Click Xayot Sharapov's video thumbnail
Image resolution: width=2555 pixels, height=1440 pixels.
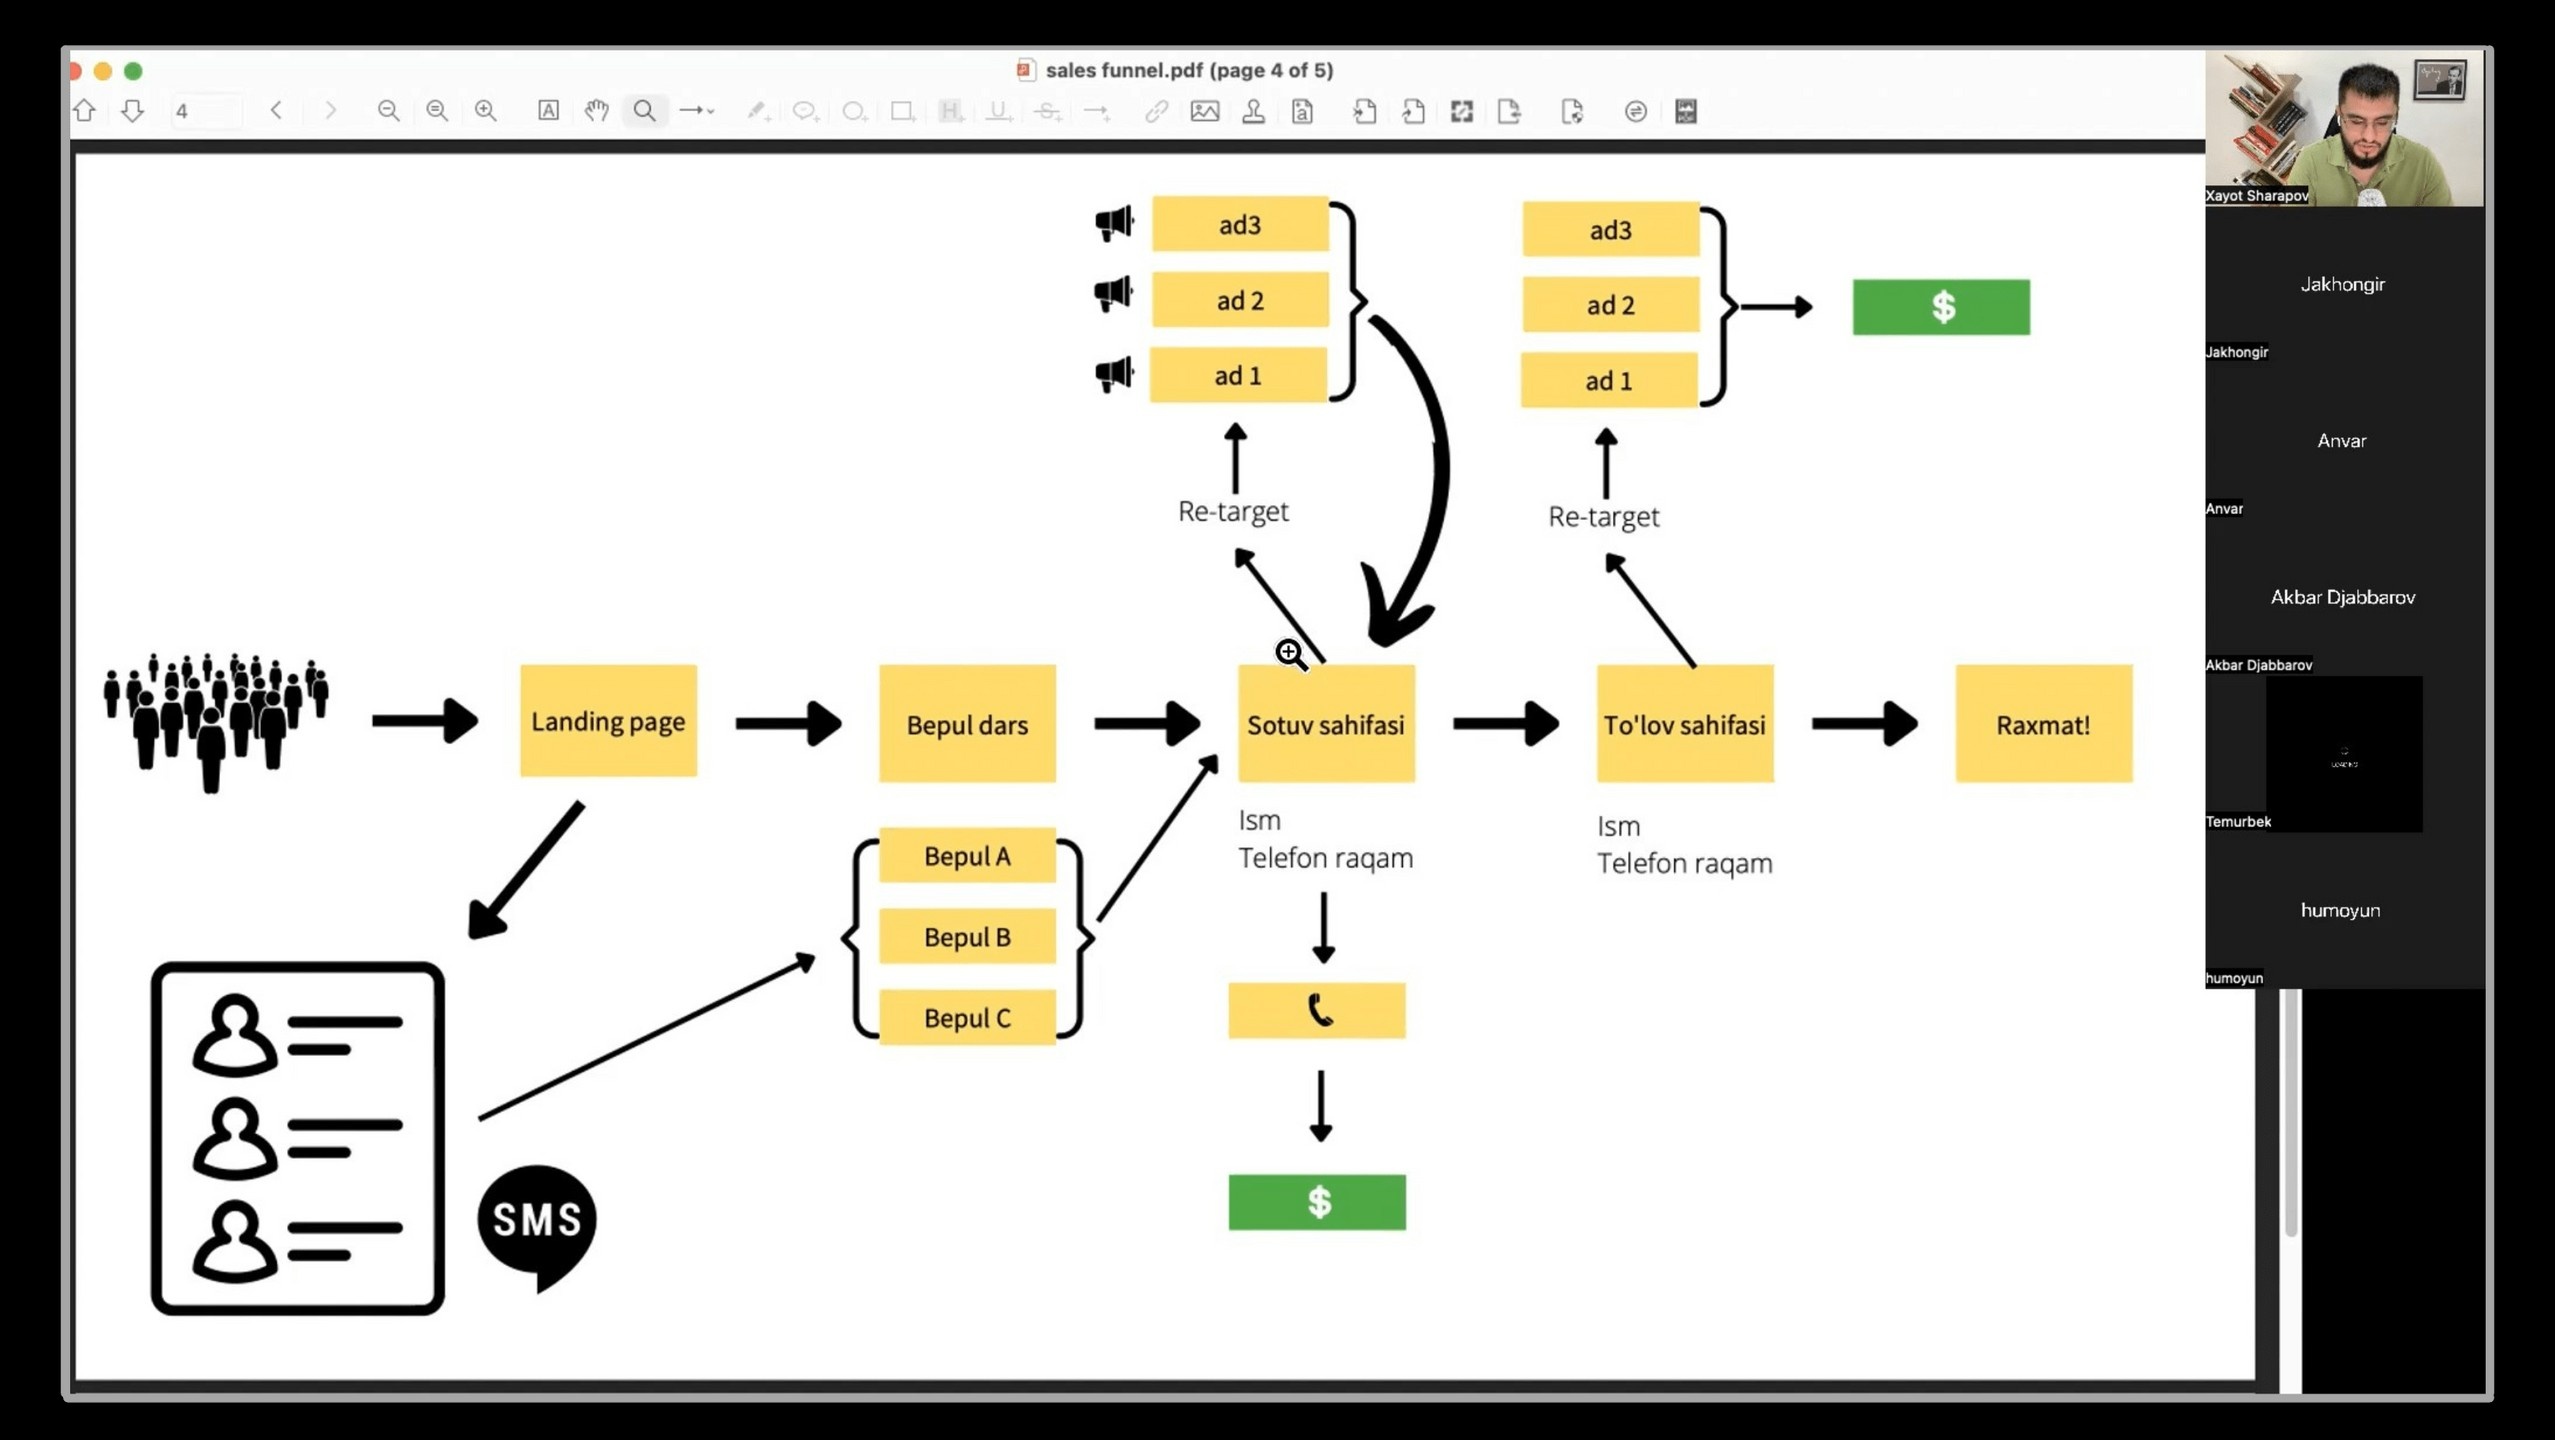2343,128
